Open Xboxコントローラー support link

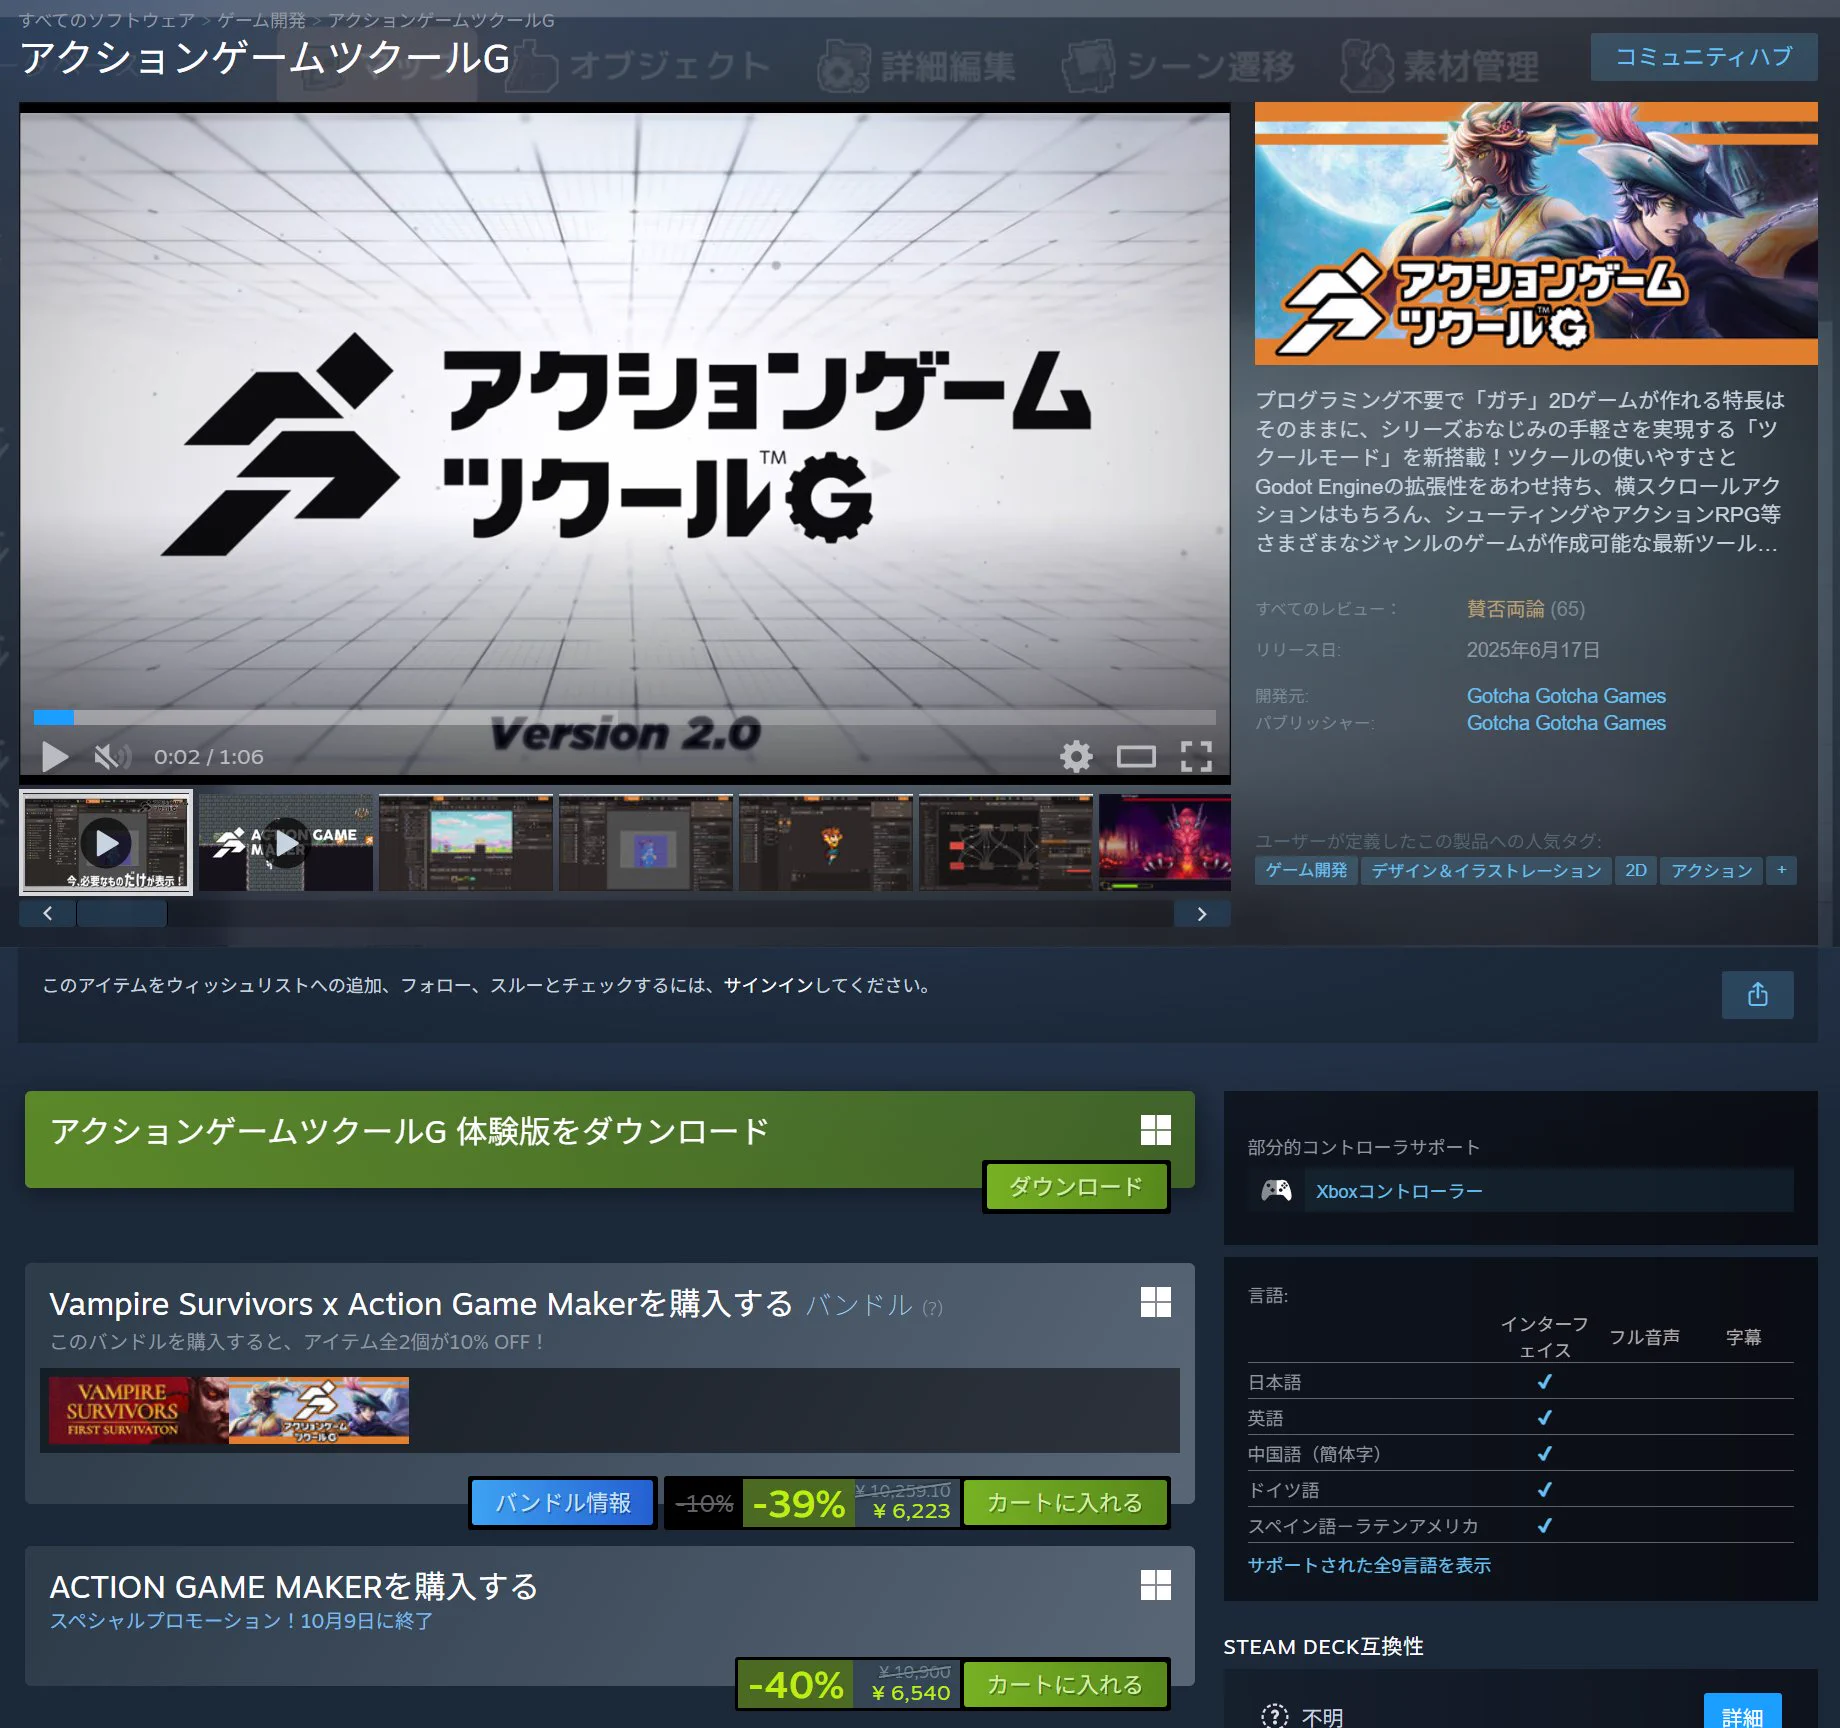coord(1399,1192)
